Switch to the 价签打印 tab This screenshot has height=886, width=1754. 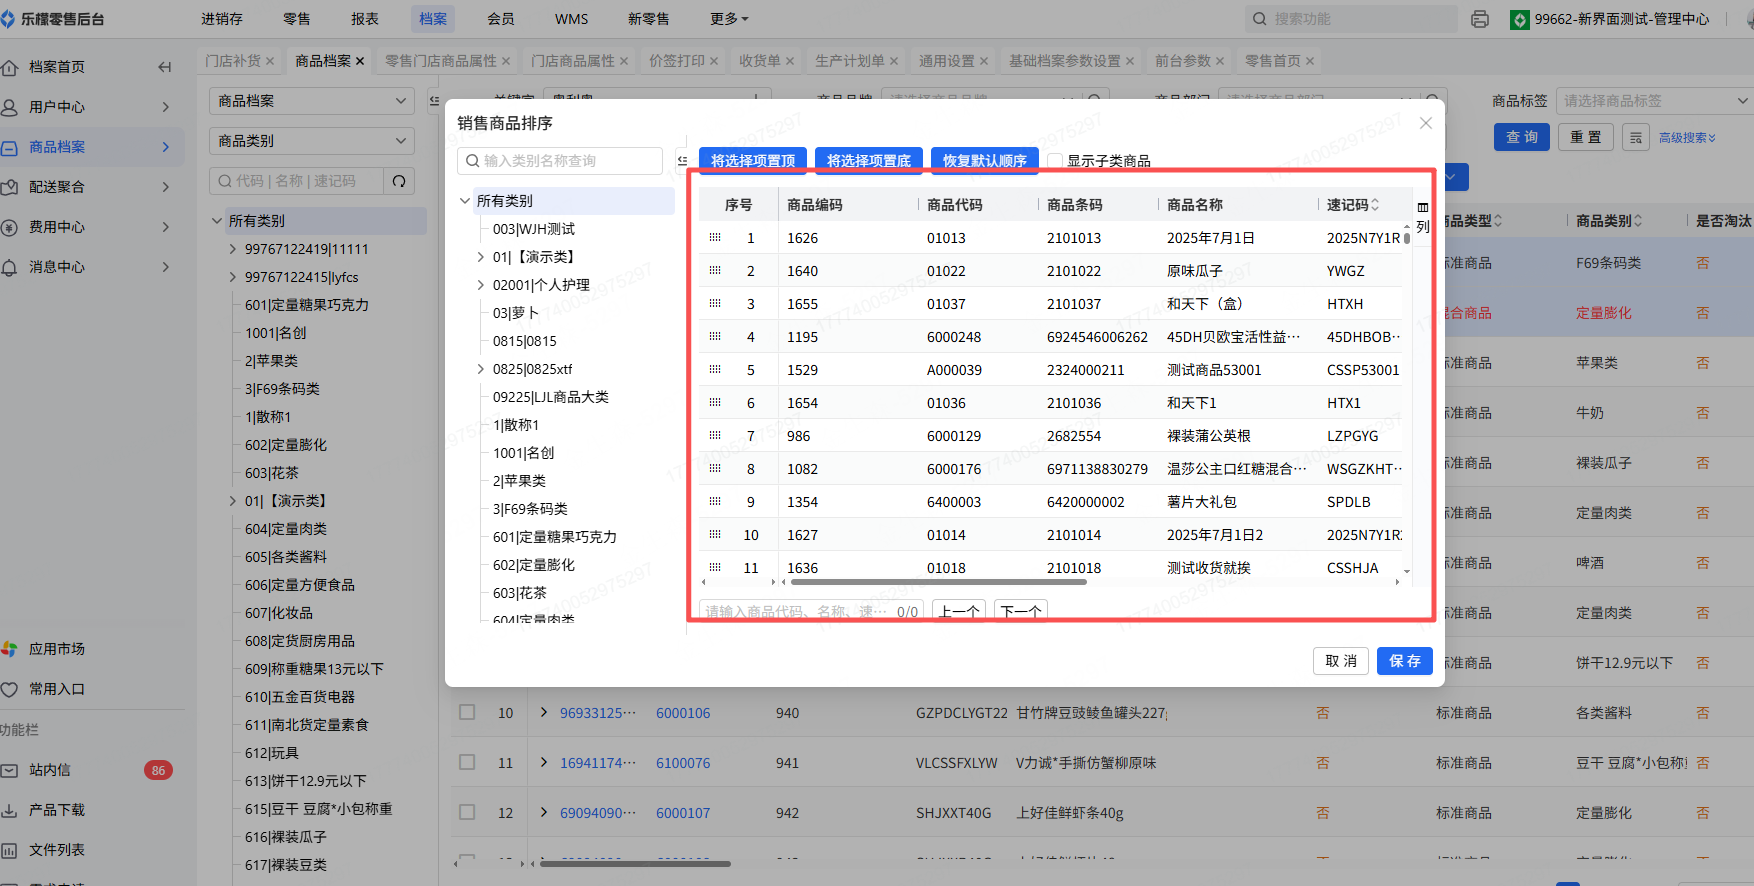(x=676, y=61)
